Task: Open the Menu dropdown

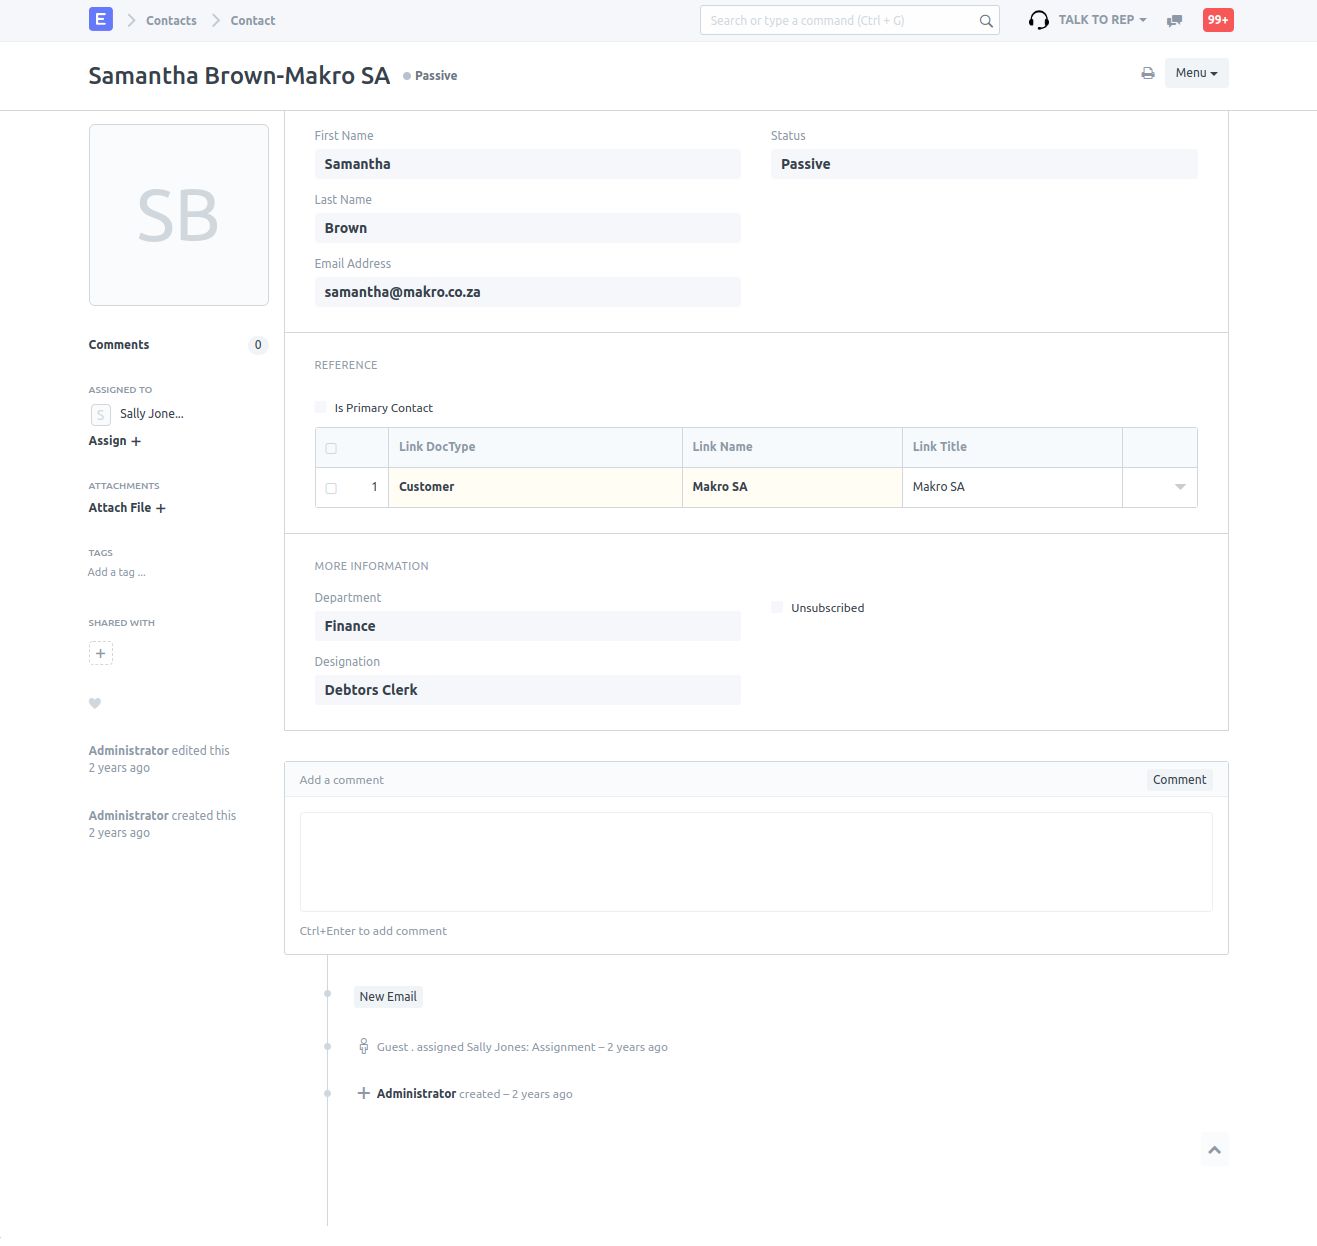Action: pos(1196,73)
